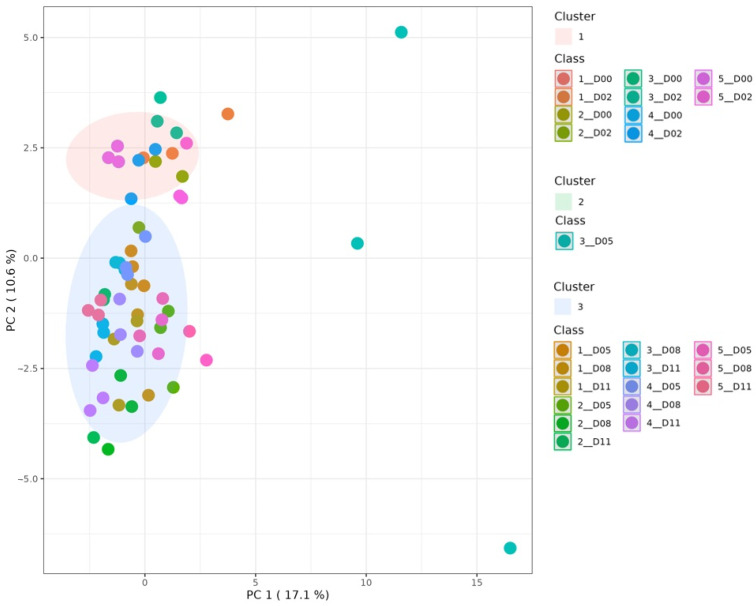Image resolution: width=756 pixels, height=606 pixels.
Task: Pick the 1__D11 legend swatch
Action: (x=562, y=386)
